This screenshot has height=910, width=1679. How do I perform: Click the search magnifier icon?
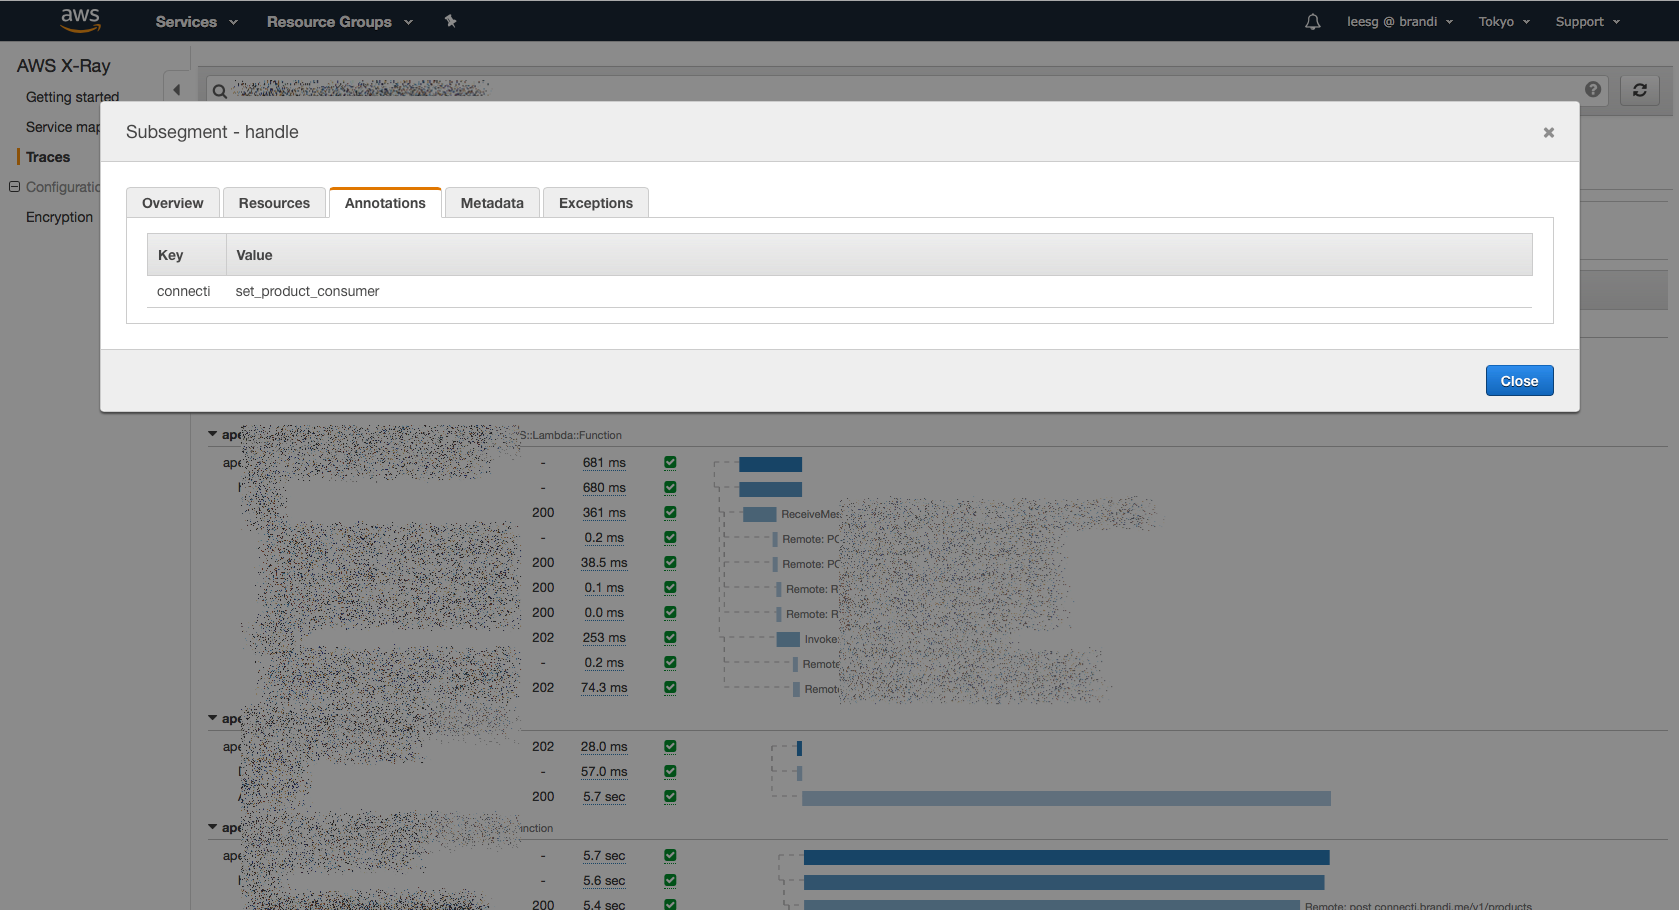pyautogui.click(x=219, y=91)
